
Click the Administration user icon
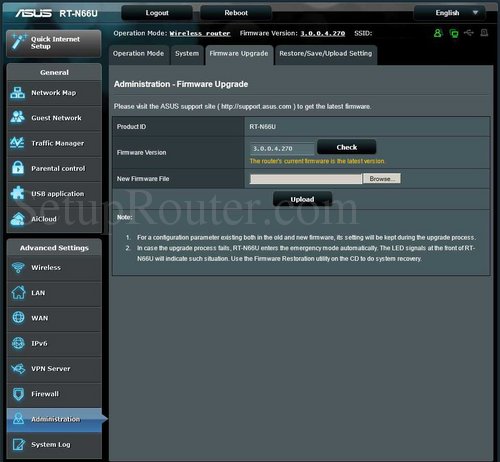point(18,419)
